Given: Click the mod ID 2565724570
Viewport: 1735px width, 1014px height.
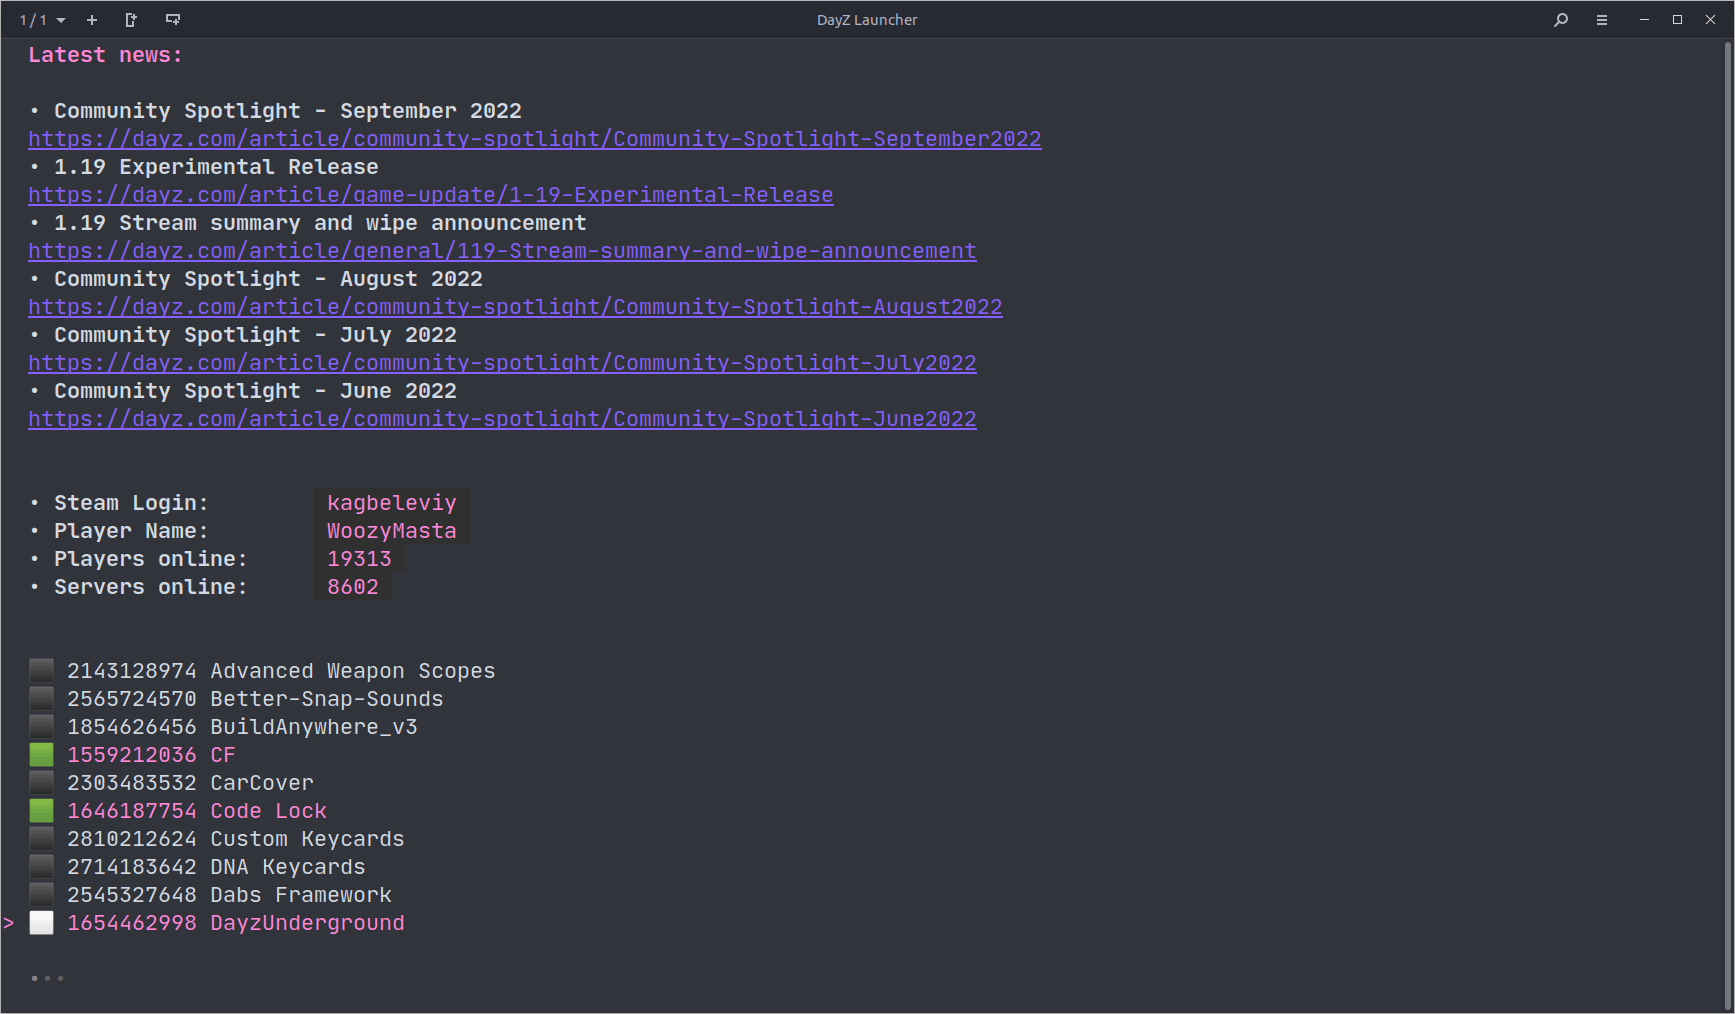Looking at the screenshot, I should [132, 699].
